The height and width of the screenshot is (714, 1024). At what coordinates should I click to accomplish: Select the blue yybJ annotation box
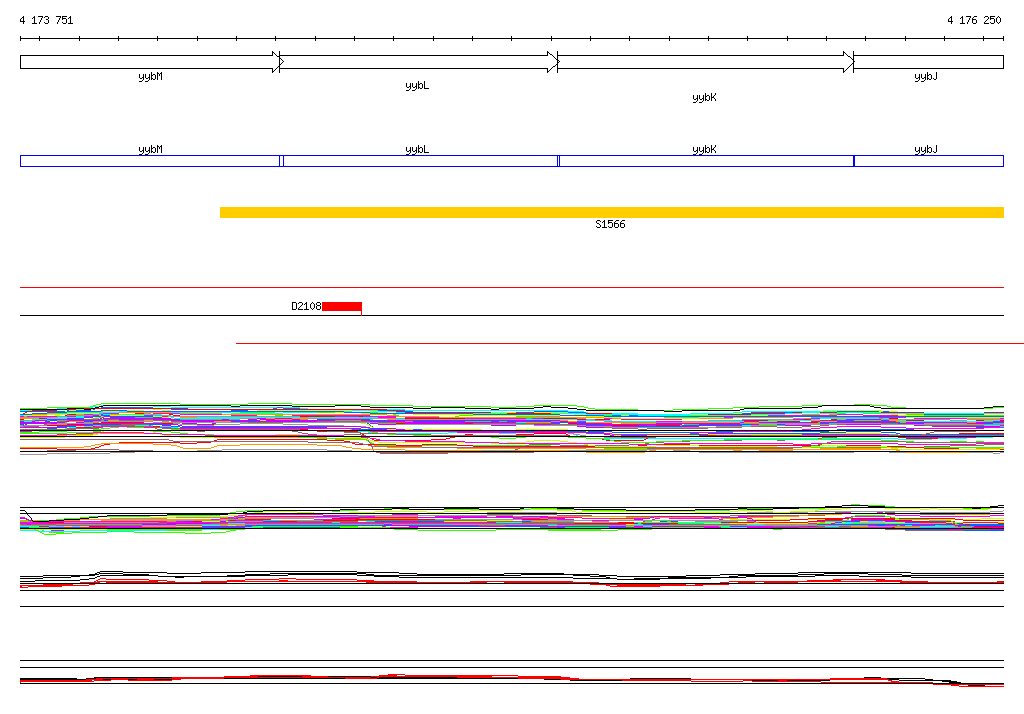click(x=929, y=161)
